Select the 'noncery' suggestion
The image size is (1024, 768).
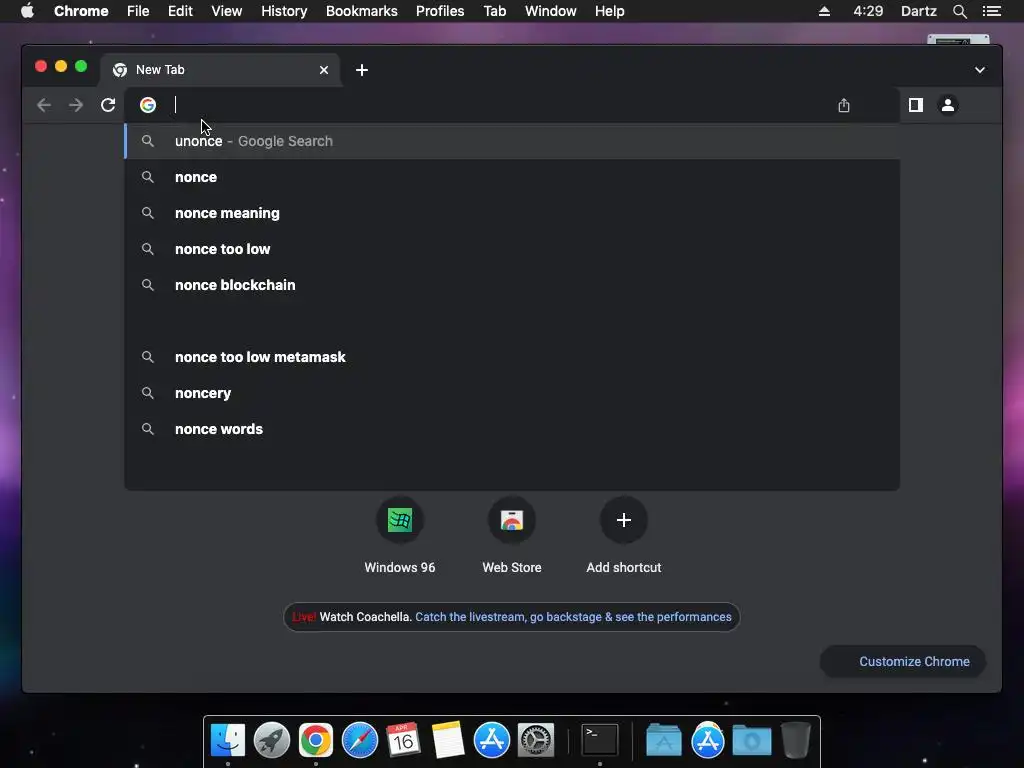tap(512, 393)
